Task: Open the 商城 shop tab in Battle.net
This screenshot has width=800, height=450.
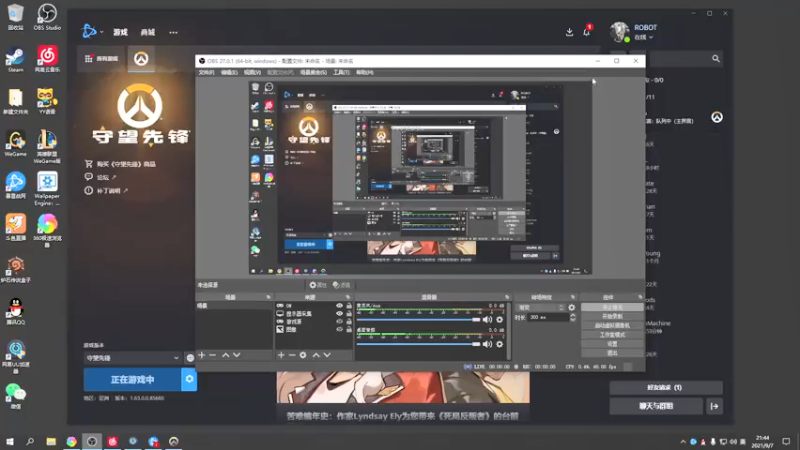Action: pos(148,32)
